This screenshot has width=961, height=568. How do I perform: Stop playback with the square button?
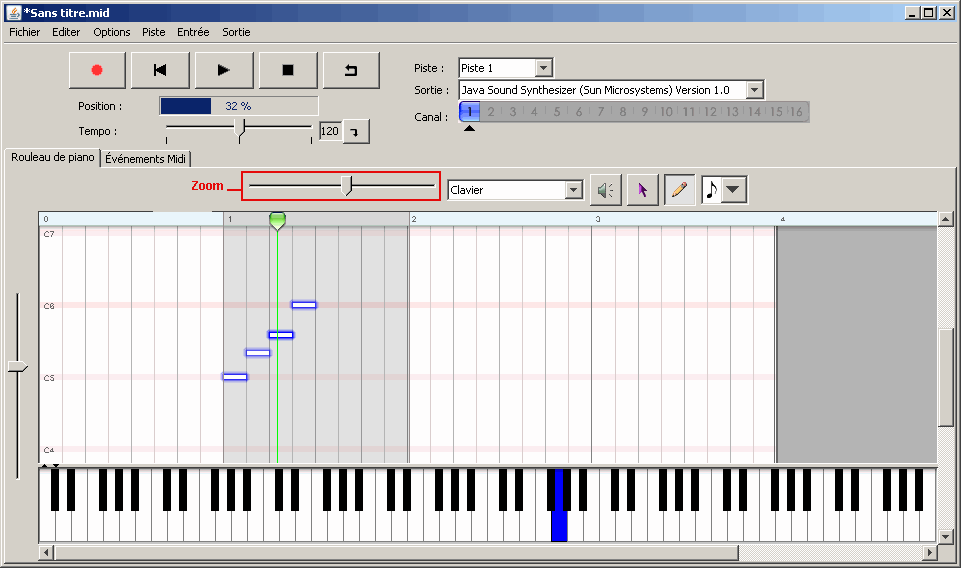[288, 70]
